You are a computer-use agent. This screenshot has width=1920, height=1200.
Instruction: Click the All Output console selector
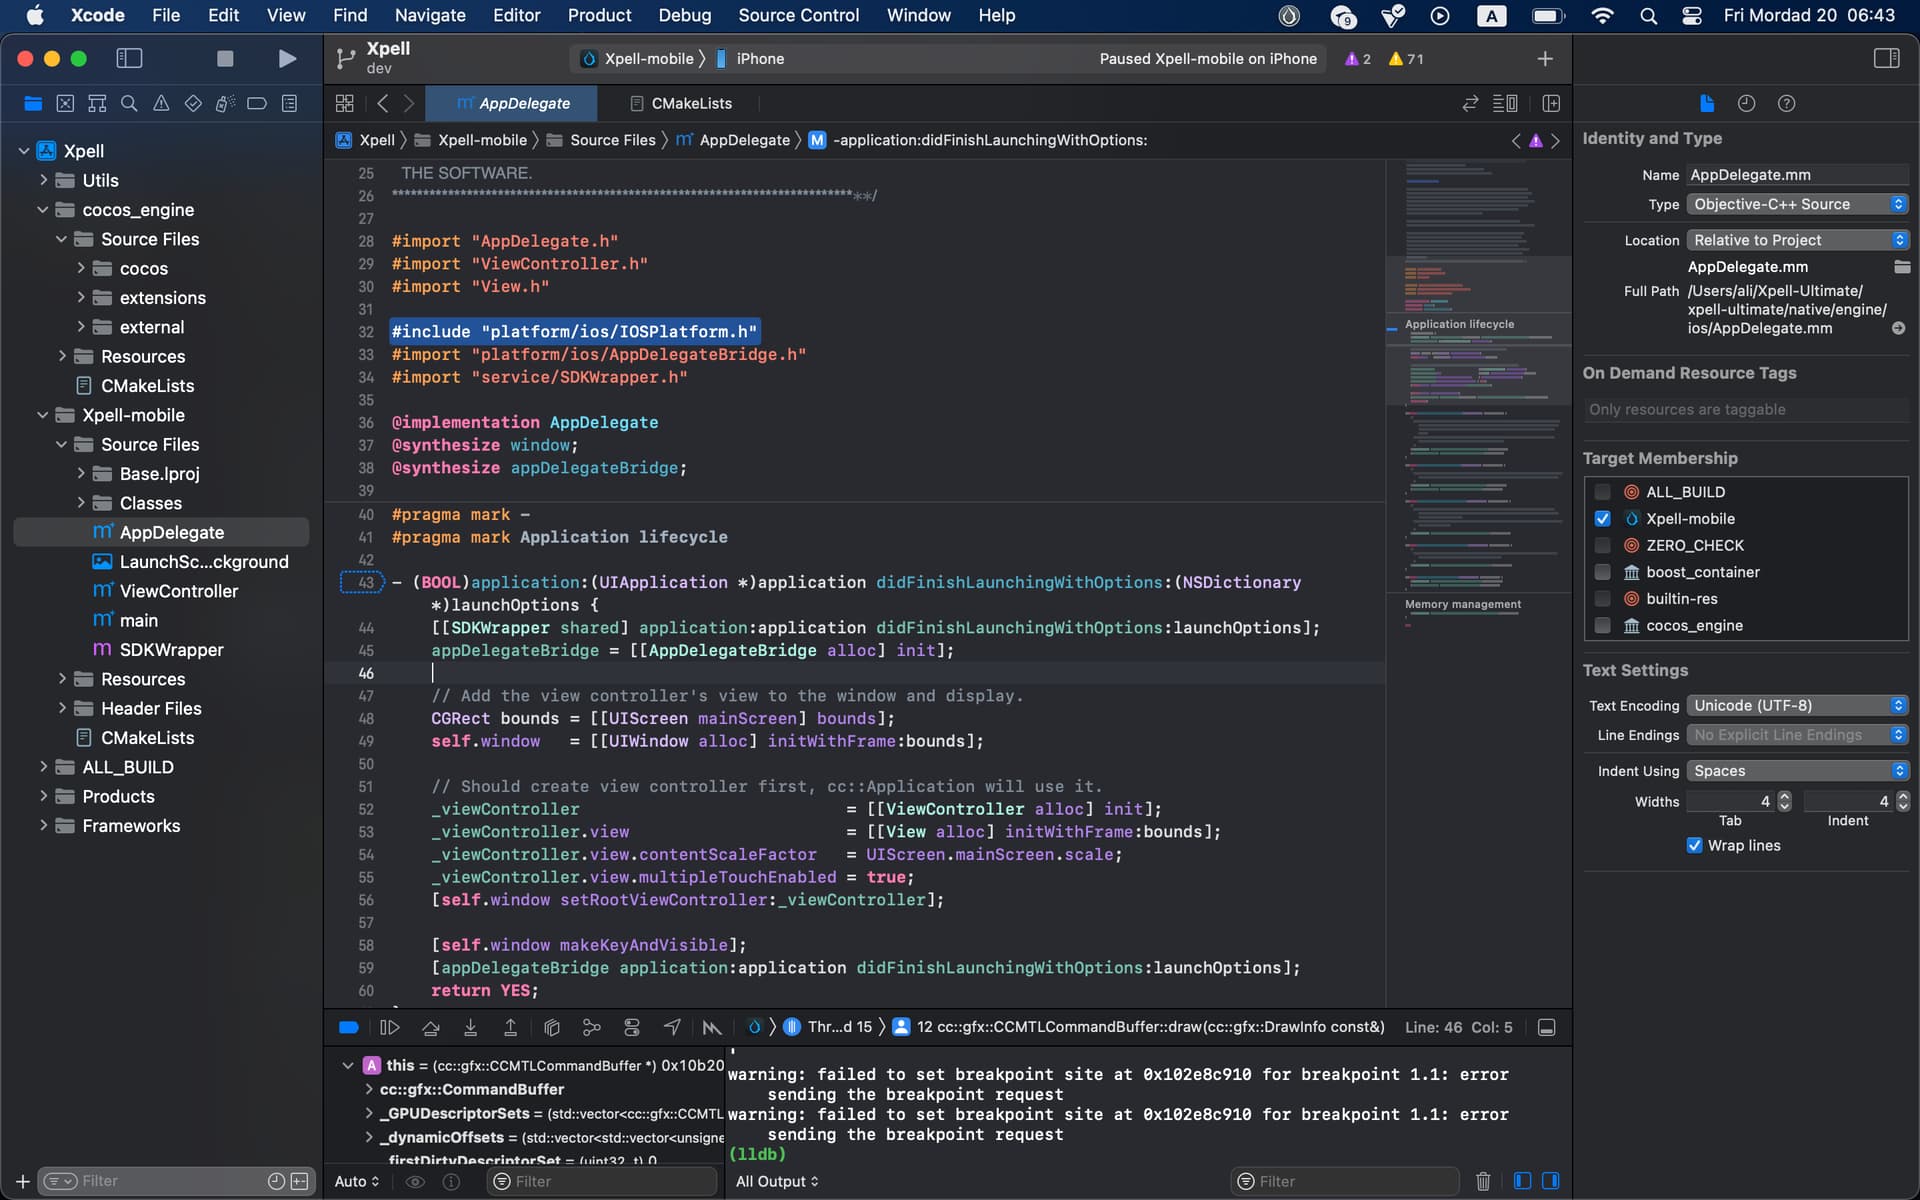tap(777, 1181)
